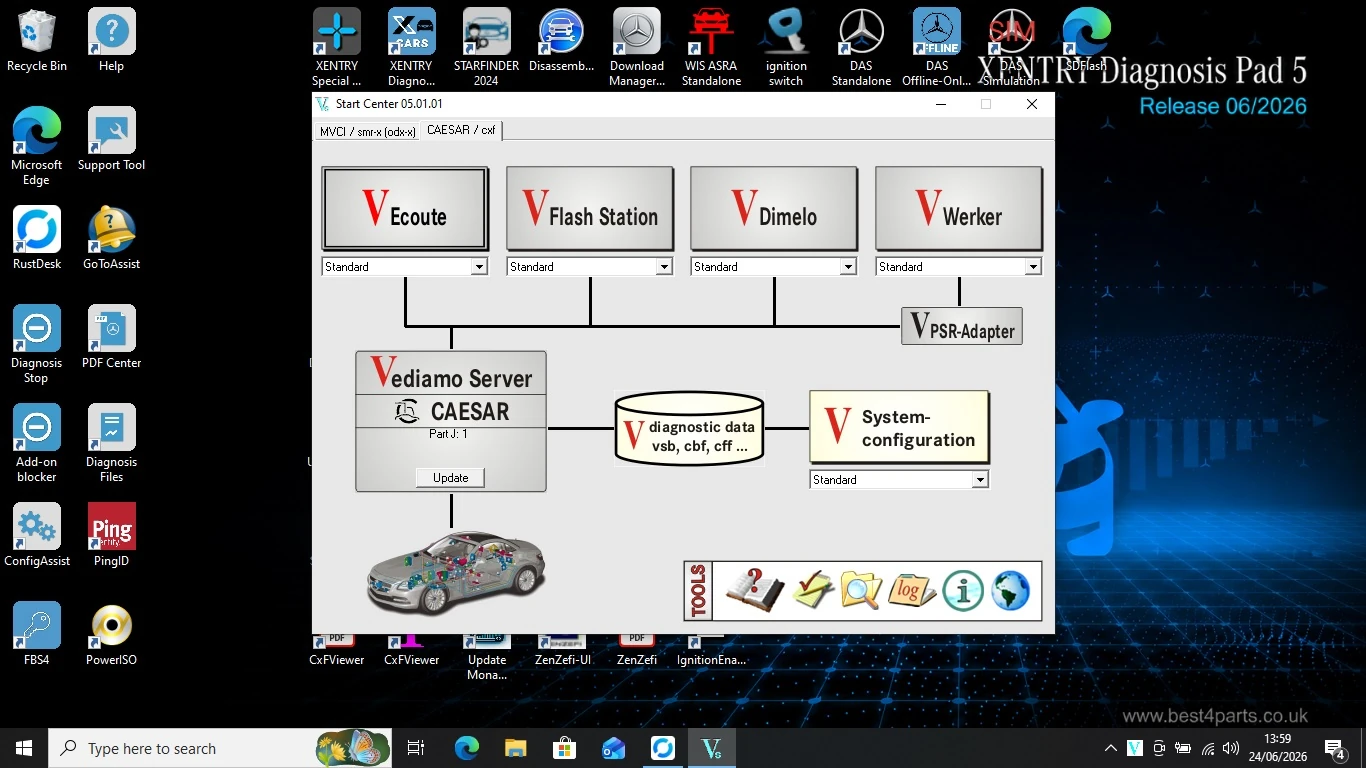Open the checklist notepad tool icon
Viewport: 1366px width, 768px height.
pos(813,590)
